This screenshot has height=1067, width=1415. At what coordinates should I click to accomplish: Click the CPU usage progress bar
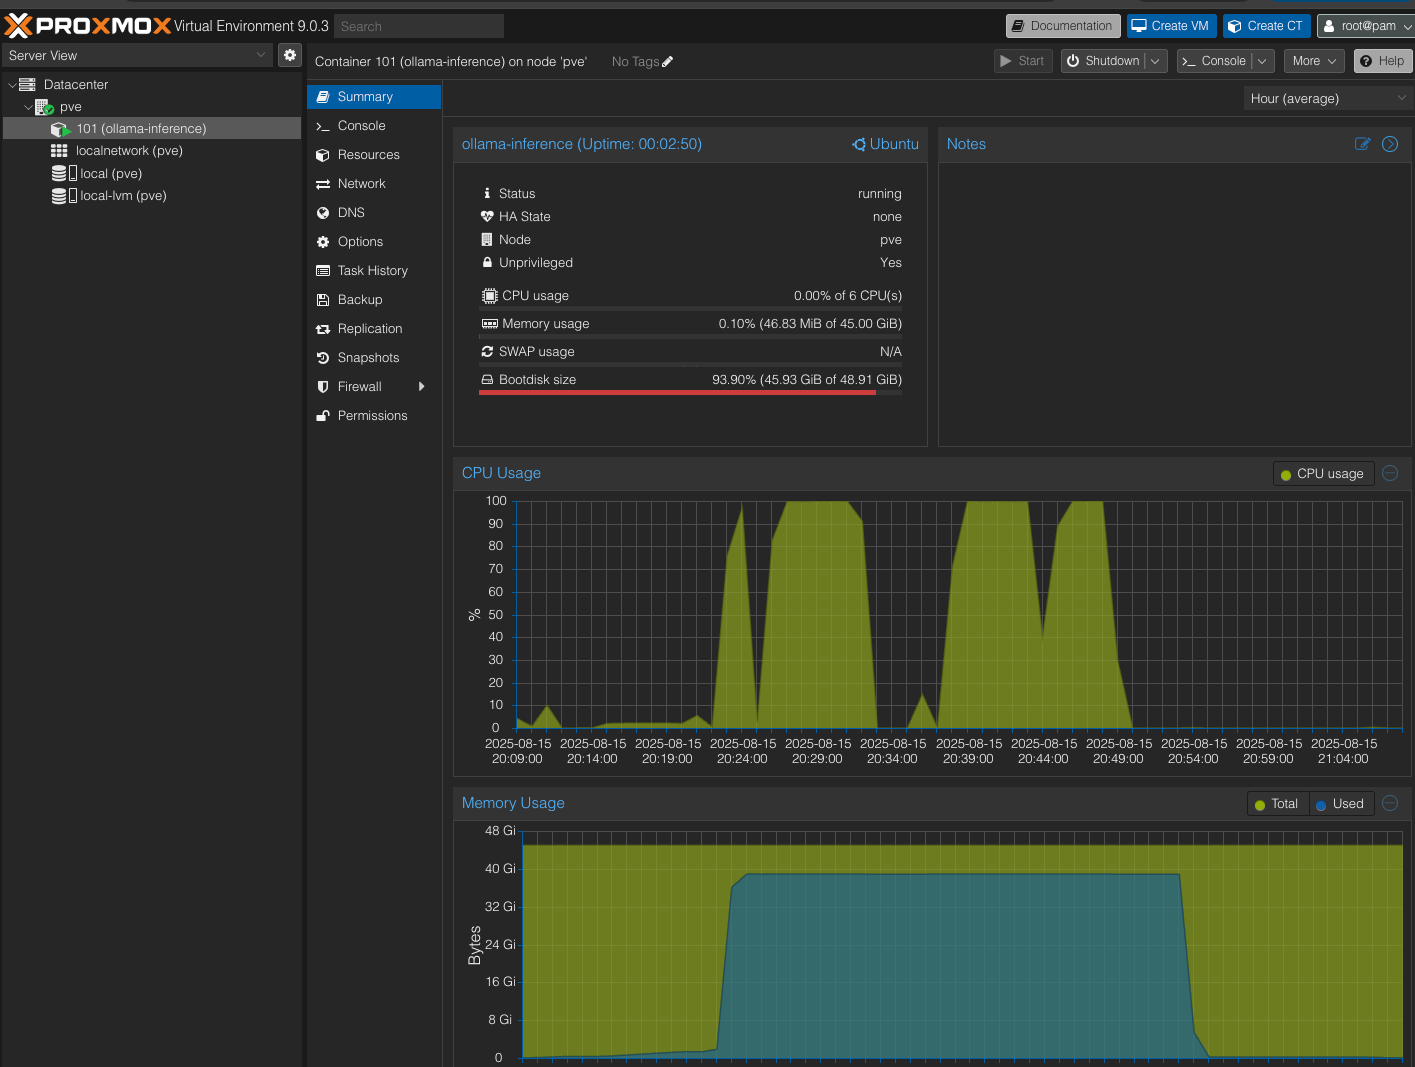point(691,308)
